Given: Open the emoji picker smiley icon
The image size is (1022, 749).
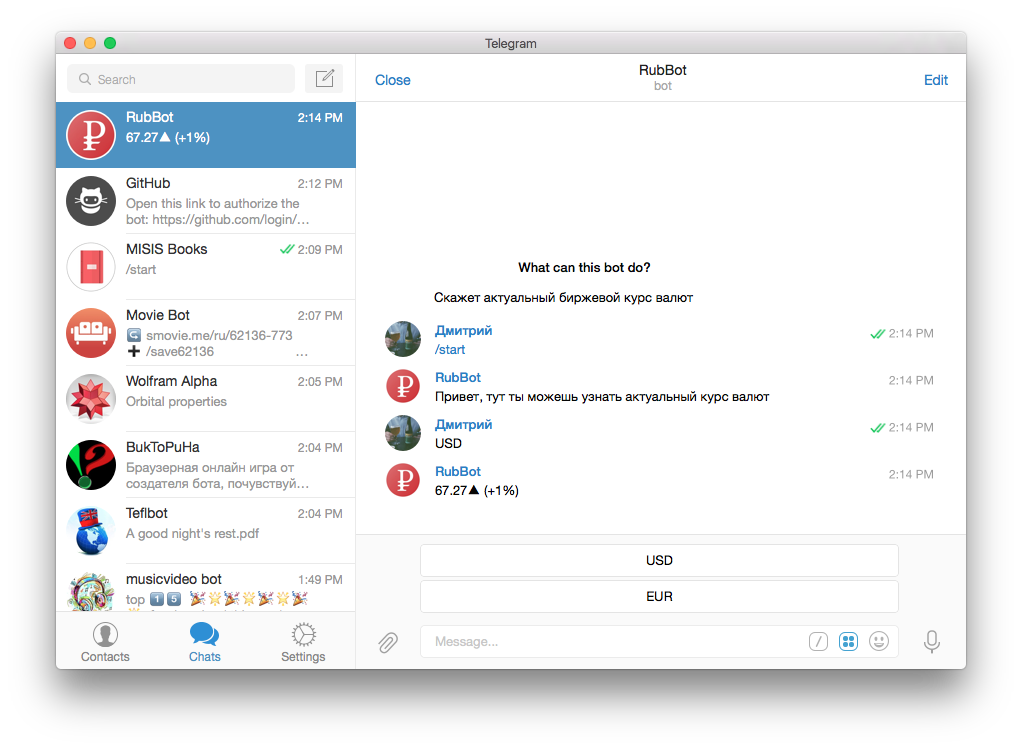Looking at the screenshot, I should 879,641.
